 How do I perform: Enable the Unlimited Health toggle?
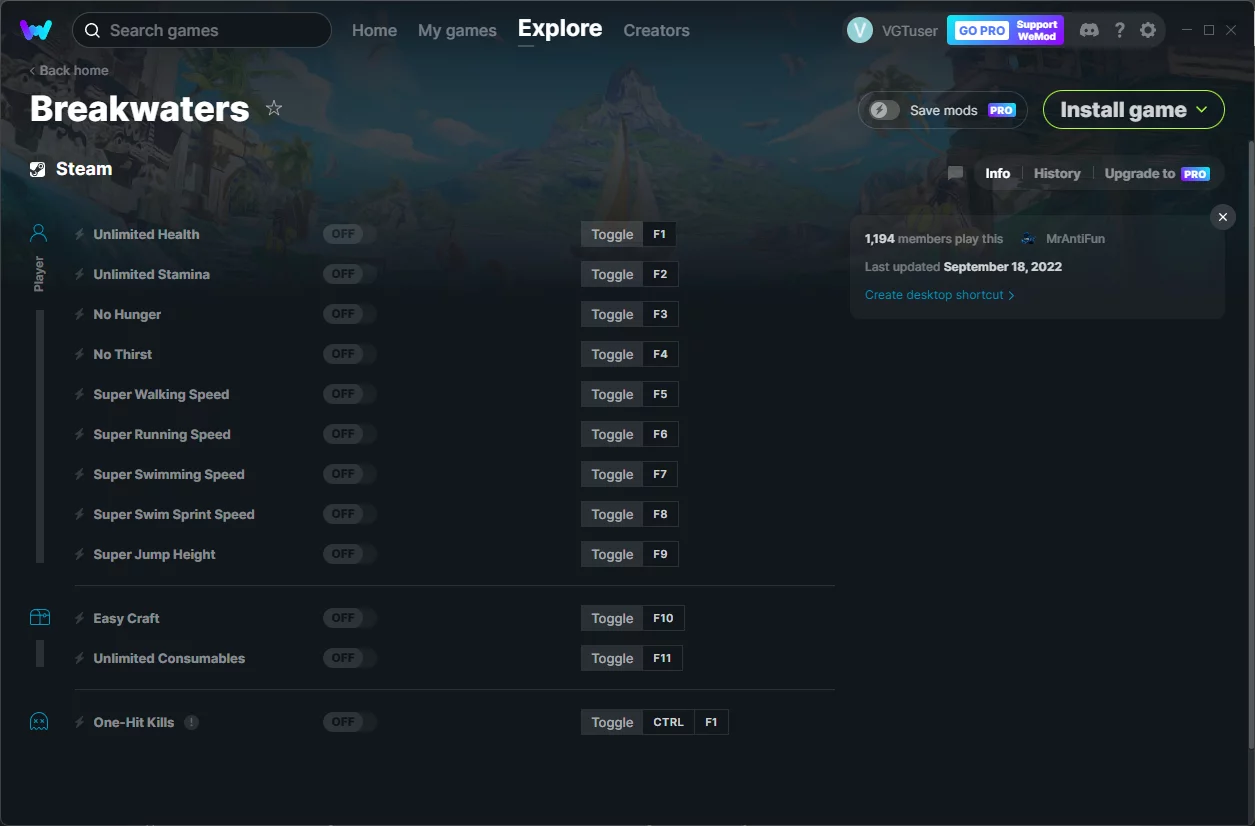pyautogui.click(x=349, y=234)
